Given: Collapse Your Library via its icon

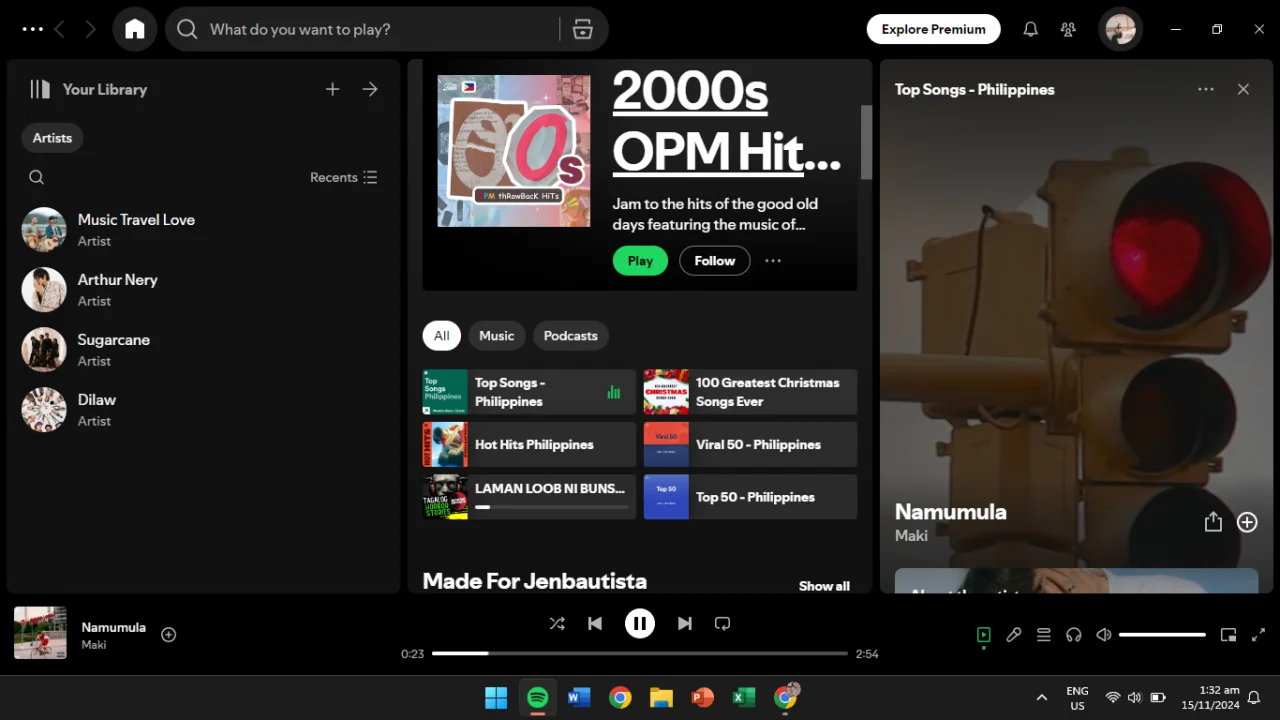Looking at the screenshot, I should (40, 89).
